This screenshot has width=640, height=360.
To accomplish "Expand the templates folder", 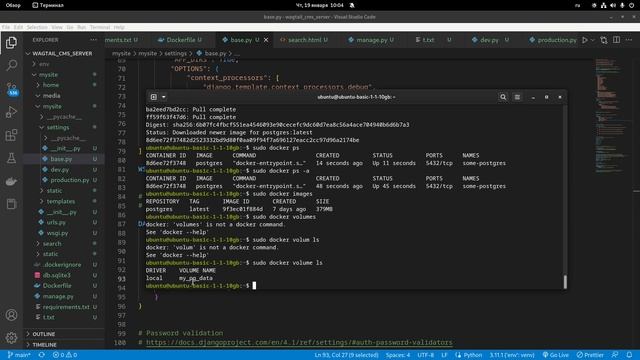I will pyautogui.click(x=60, y=201).
